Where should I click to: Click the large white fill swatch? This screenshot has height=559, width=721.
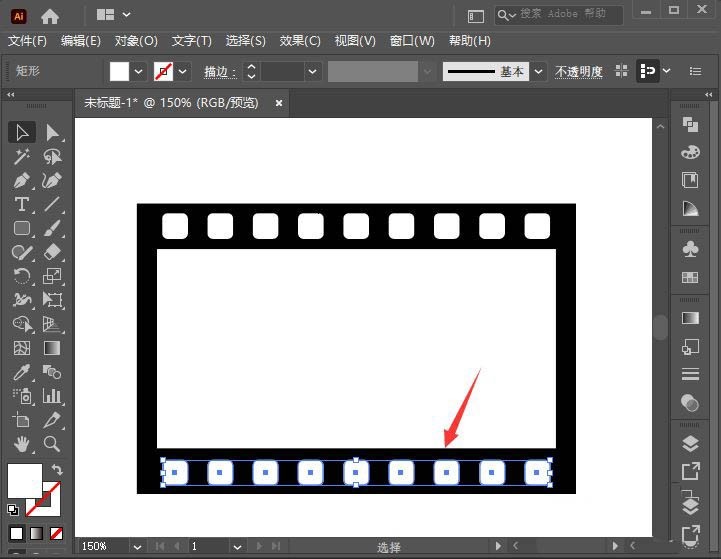tap(25, 480)
